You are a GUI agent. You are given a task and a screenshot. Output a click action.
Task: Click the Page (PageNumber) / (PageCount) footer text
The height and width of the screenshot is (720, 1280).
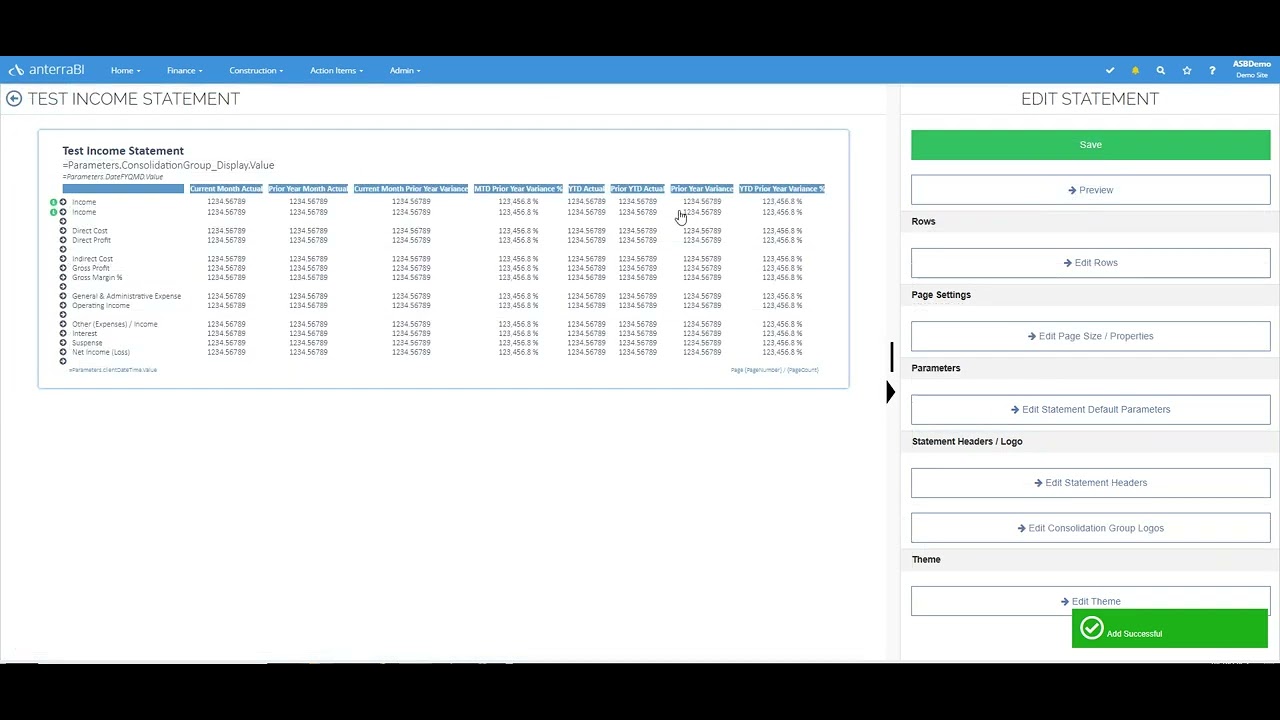tap(774, 370)
